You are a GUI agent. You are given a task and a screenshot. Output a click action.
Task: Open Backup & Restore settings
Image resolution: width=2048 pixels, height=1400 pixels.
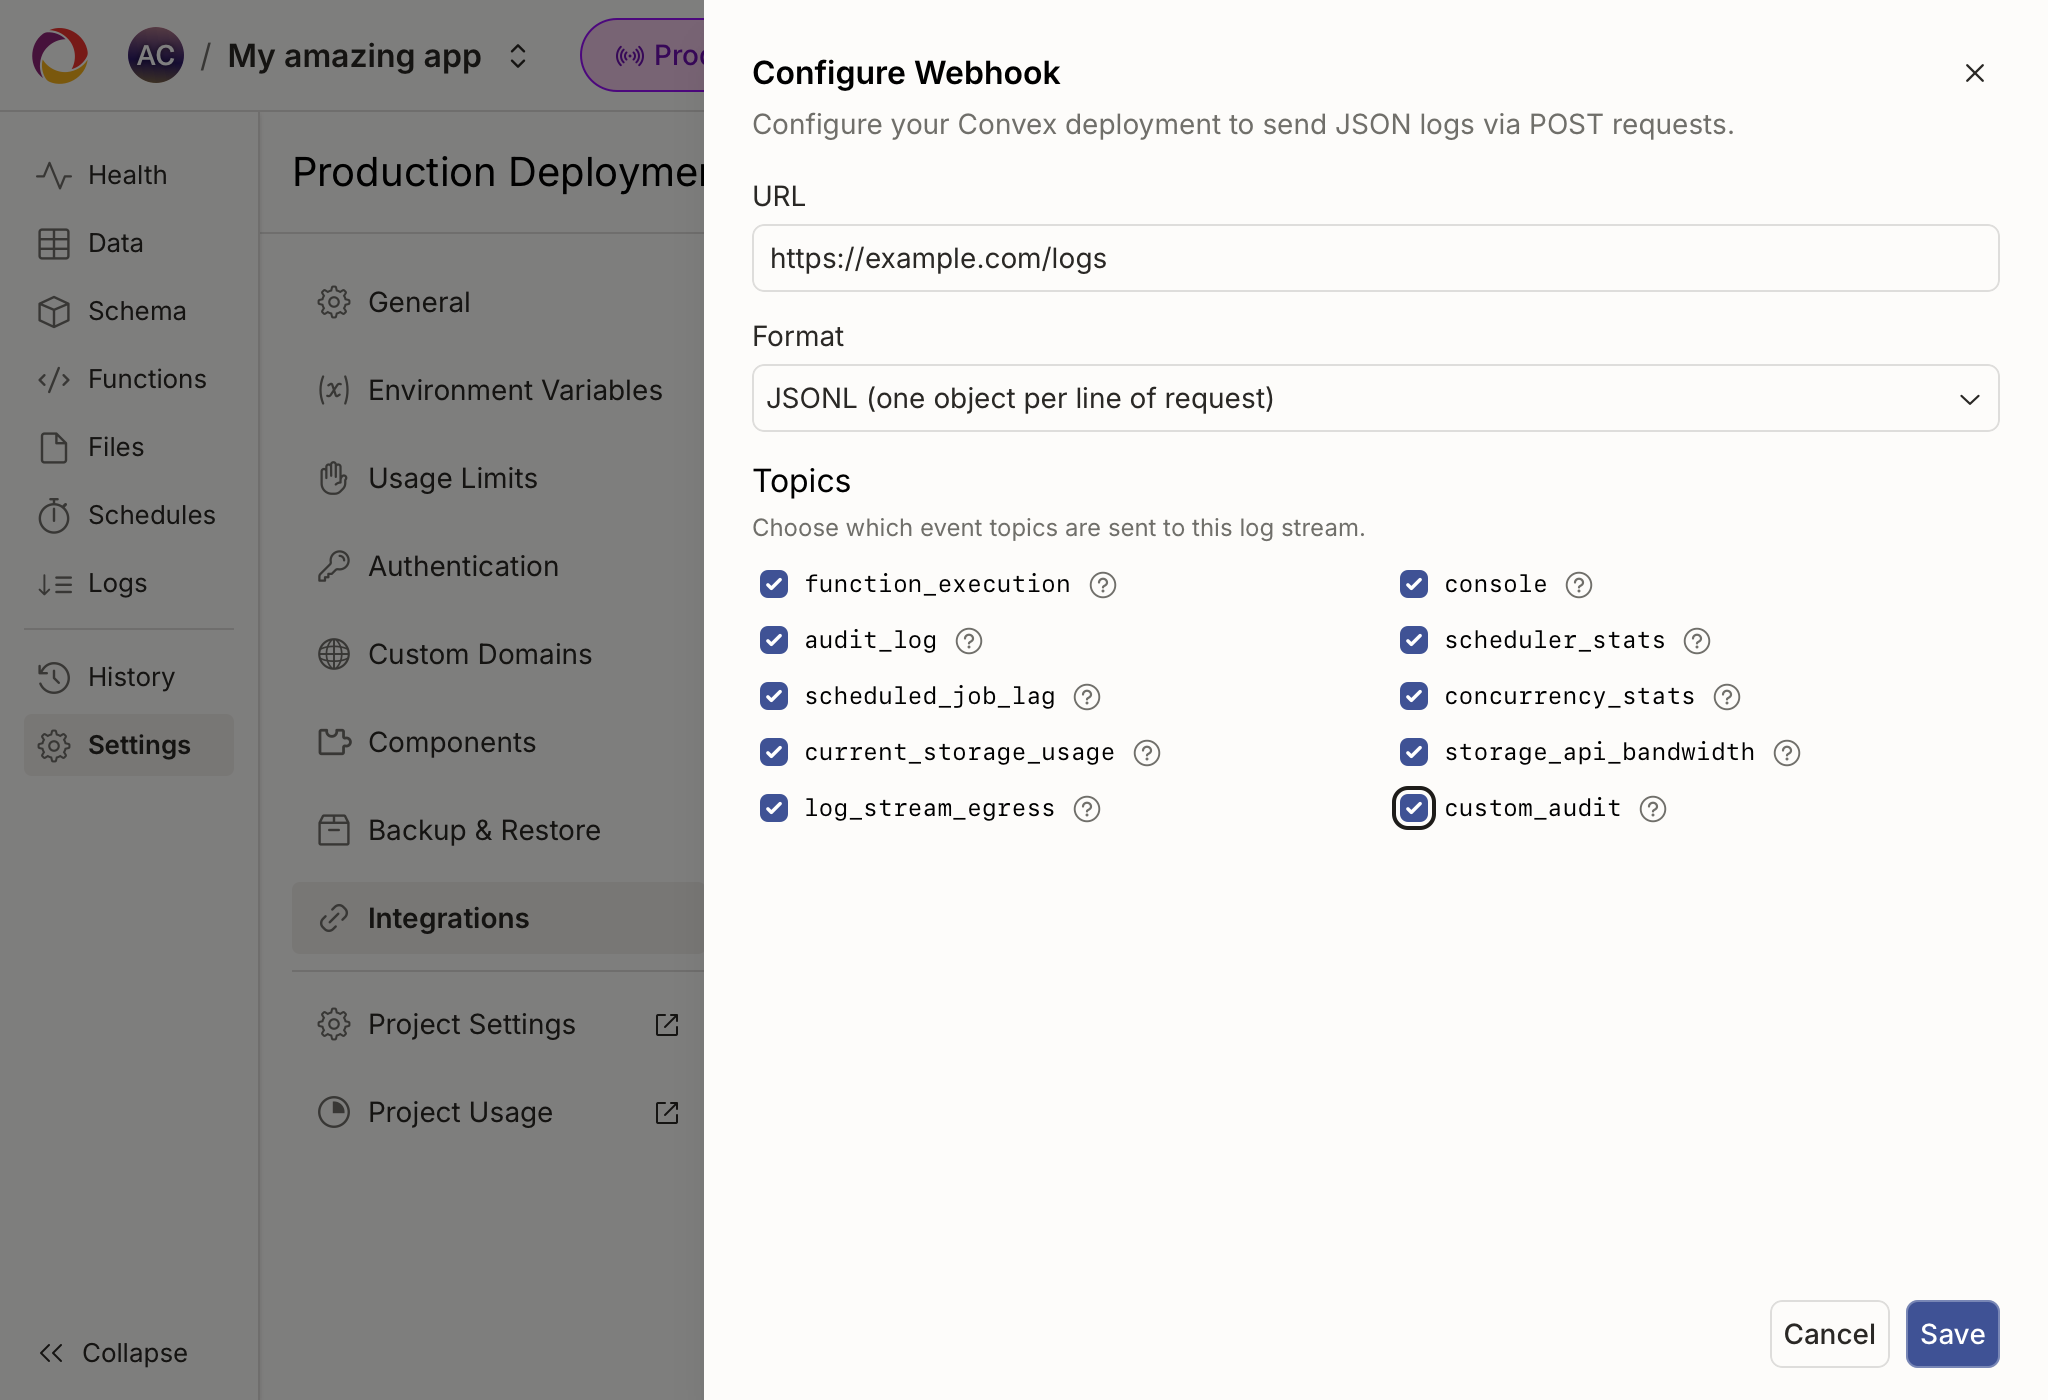click(498, 830)
